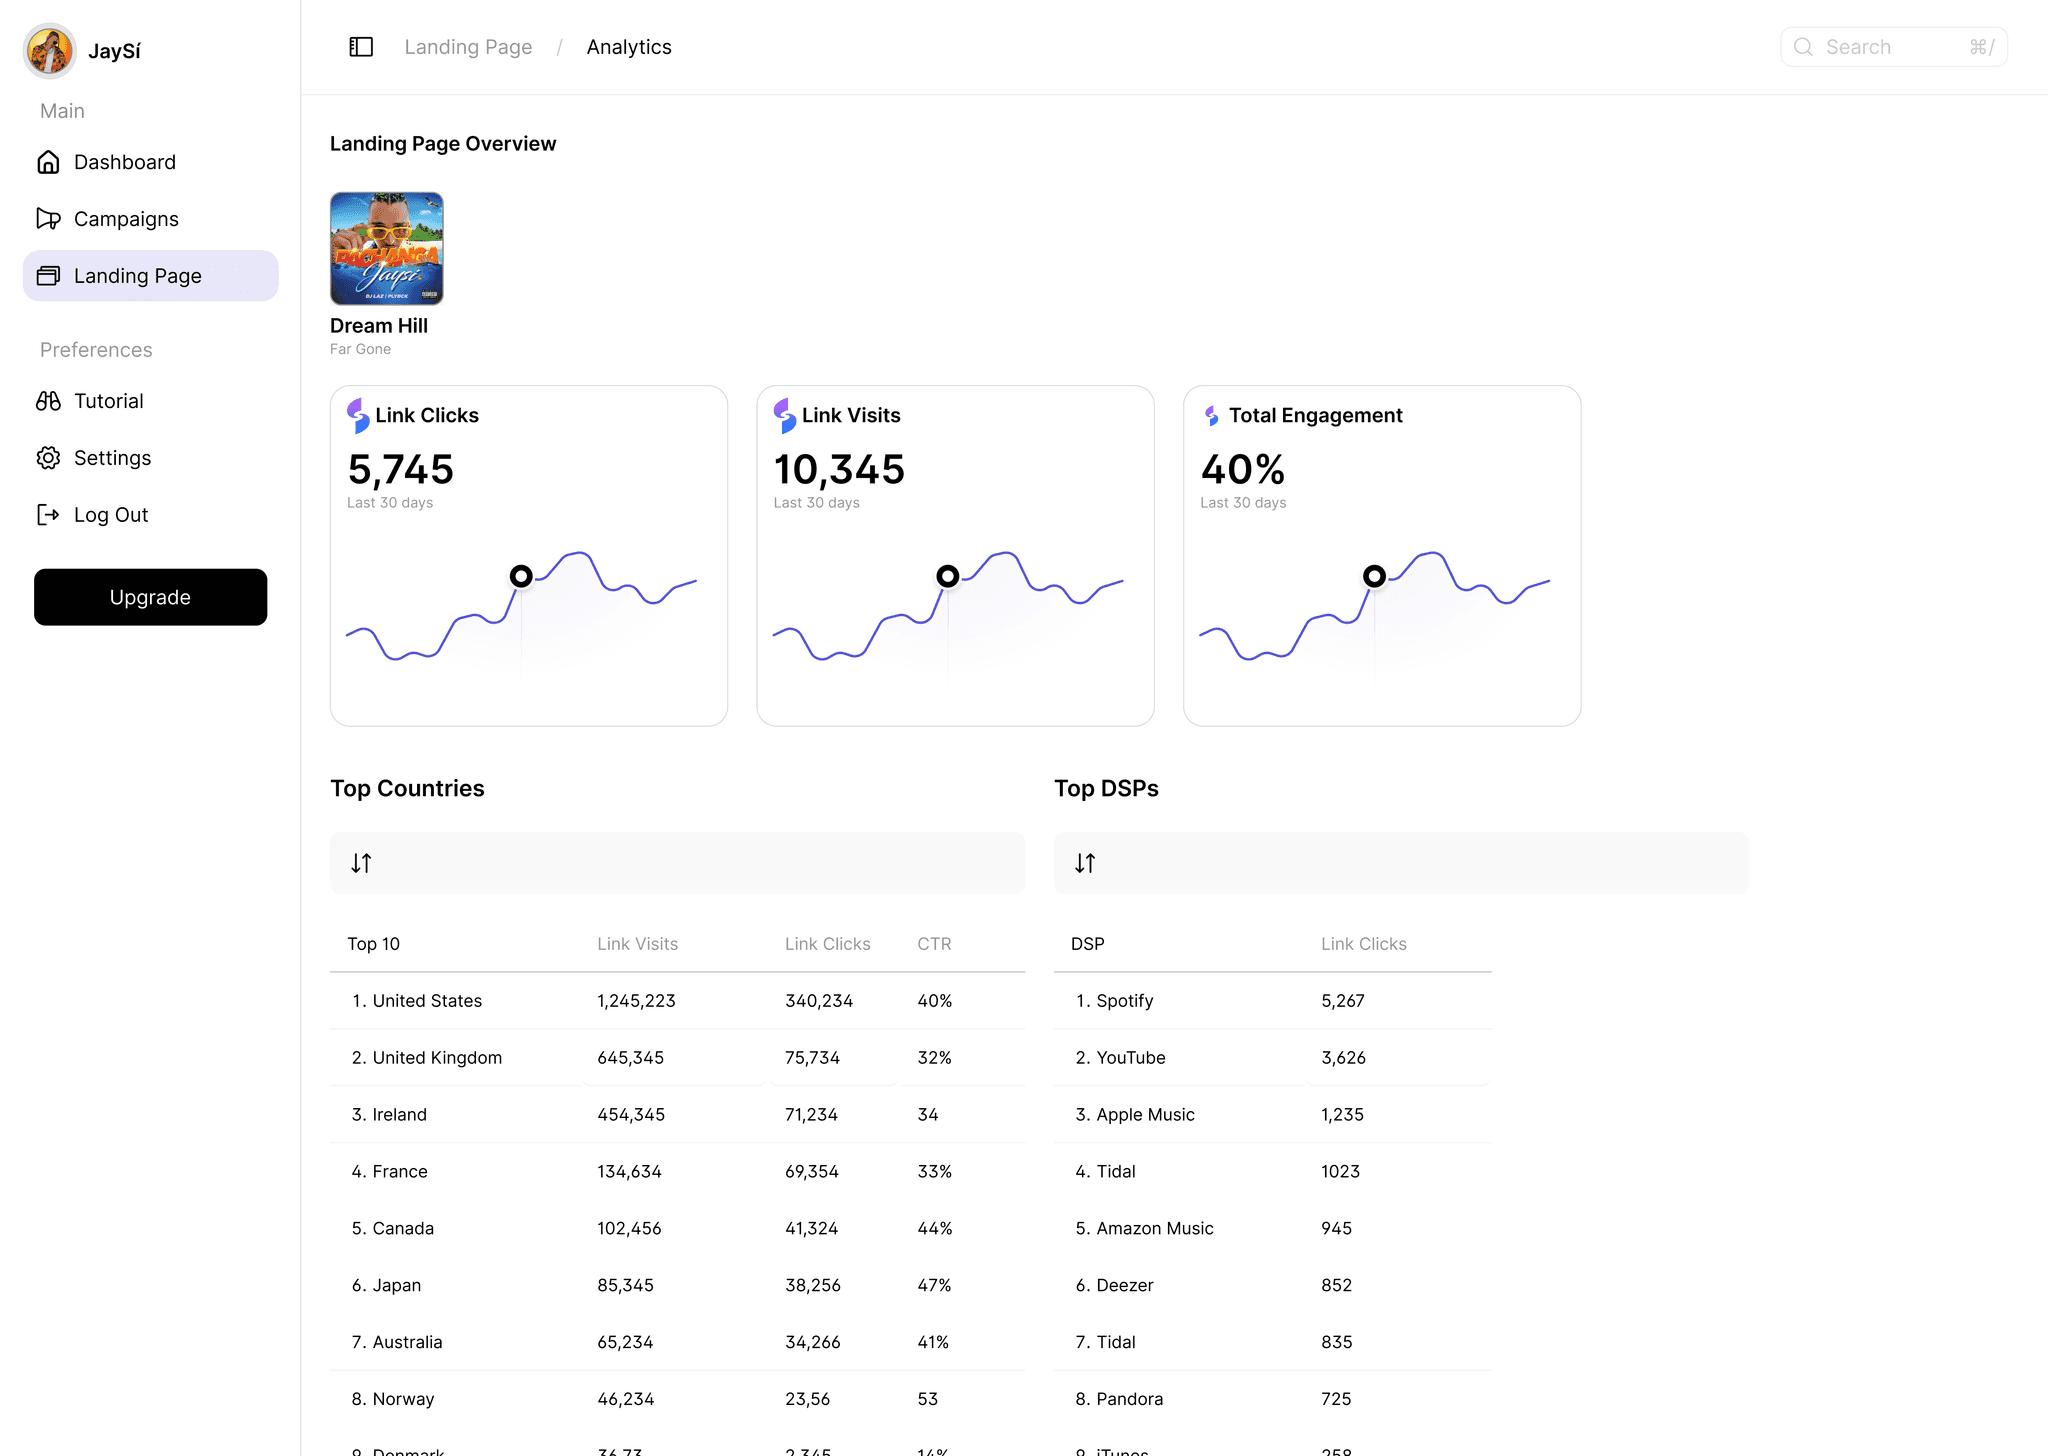
Task: Open the Dream Hill album cover
Action: coord(387,248)
